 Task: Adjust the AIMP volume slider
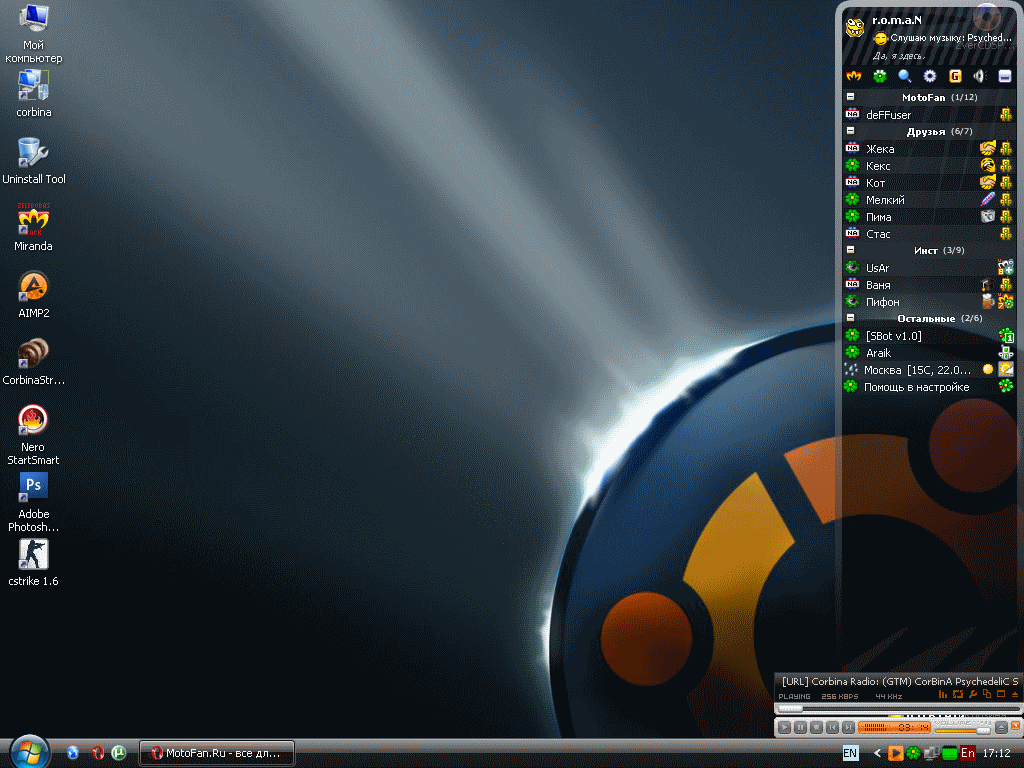[x=964, y=729]
